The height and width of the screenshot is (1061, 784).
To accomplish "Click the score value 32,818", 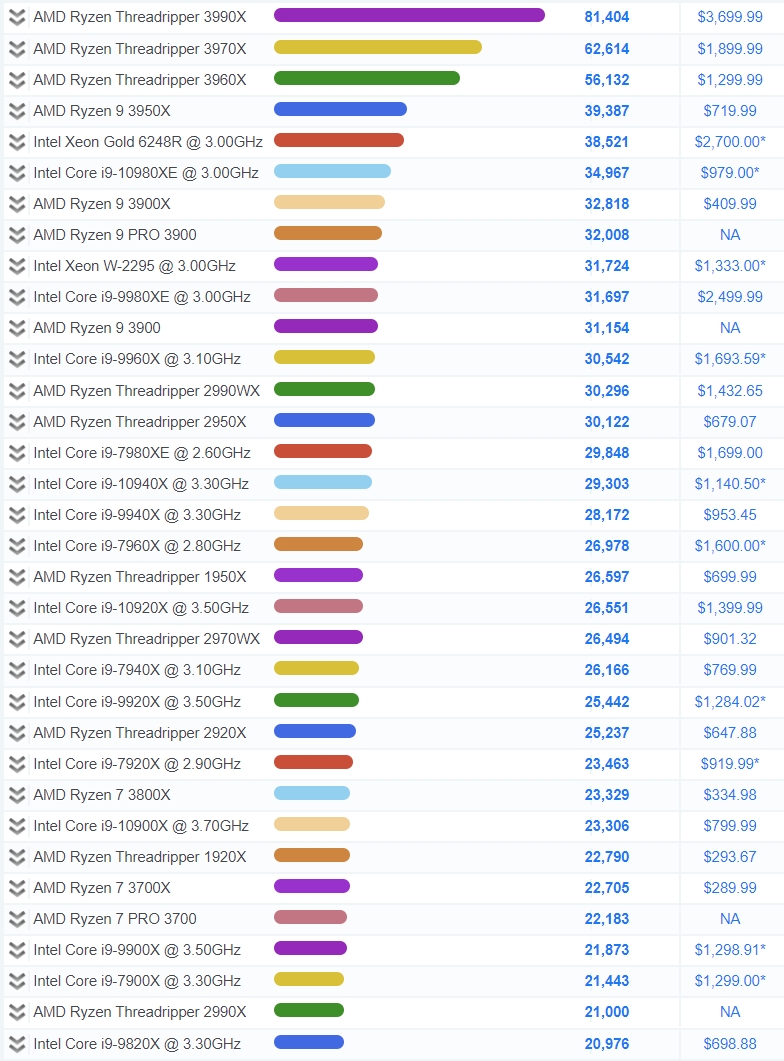I will [x=607, y=204].
